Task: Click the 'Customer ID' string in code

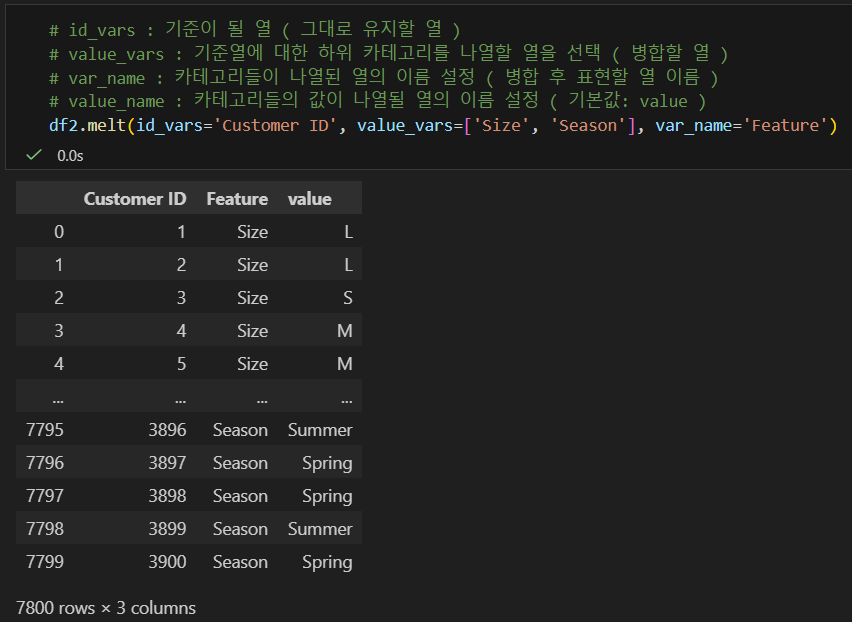Action: click(x=275, y=125)
